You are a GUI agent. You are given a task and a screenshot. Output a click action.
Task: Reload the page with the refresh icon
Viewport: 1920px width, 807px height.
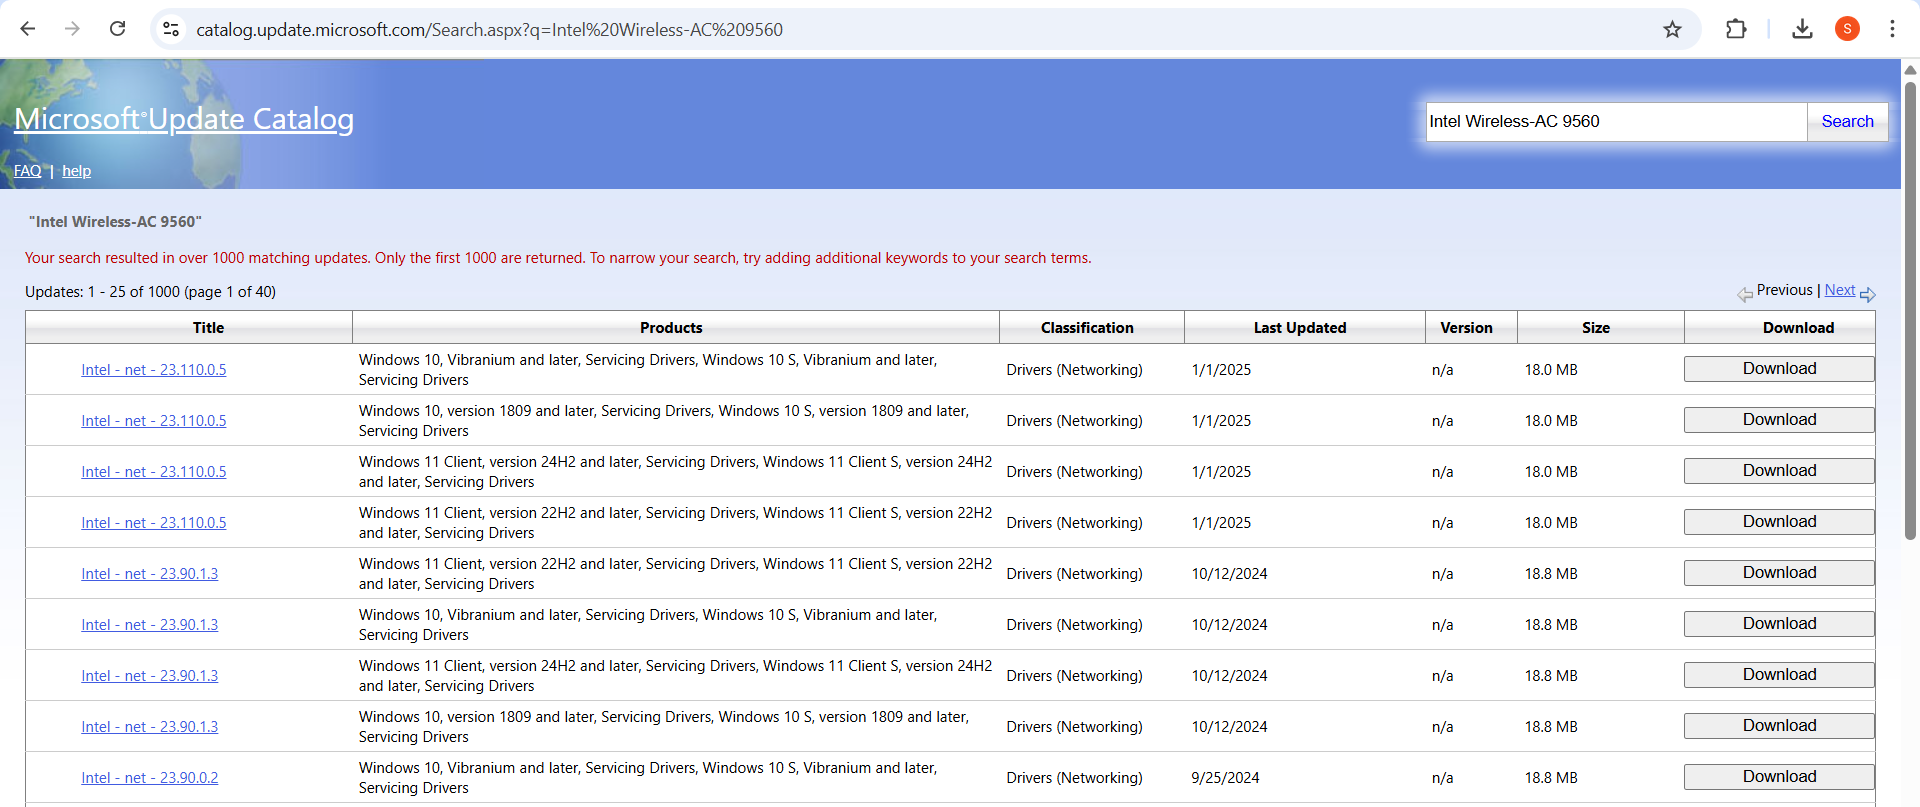tap(117, 29)
